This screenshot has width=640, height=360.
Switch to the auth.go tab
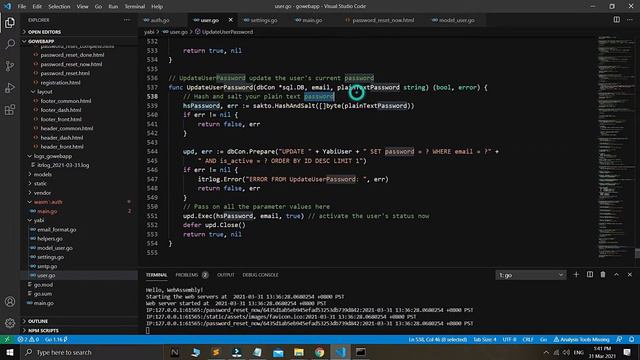click(160, 20)
